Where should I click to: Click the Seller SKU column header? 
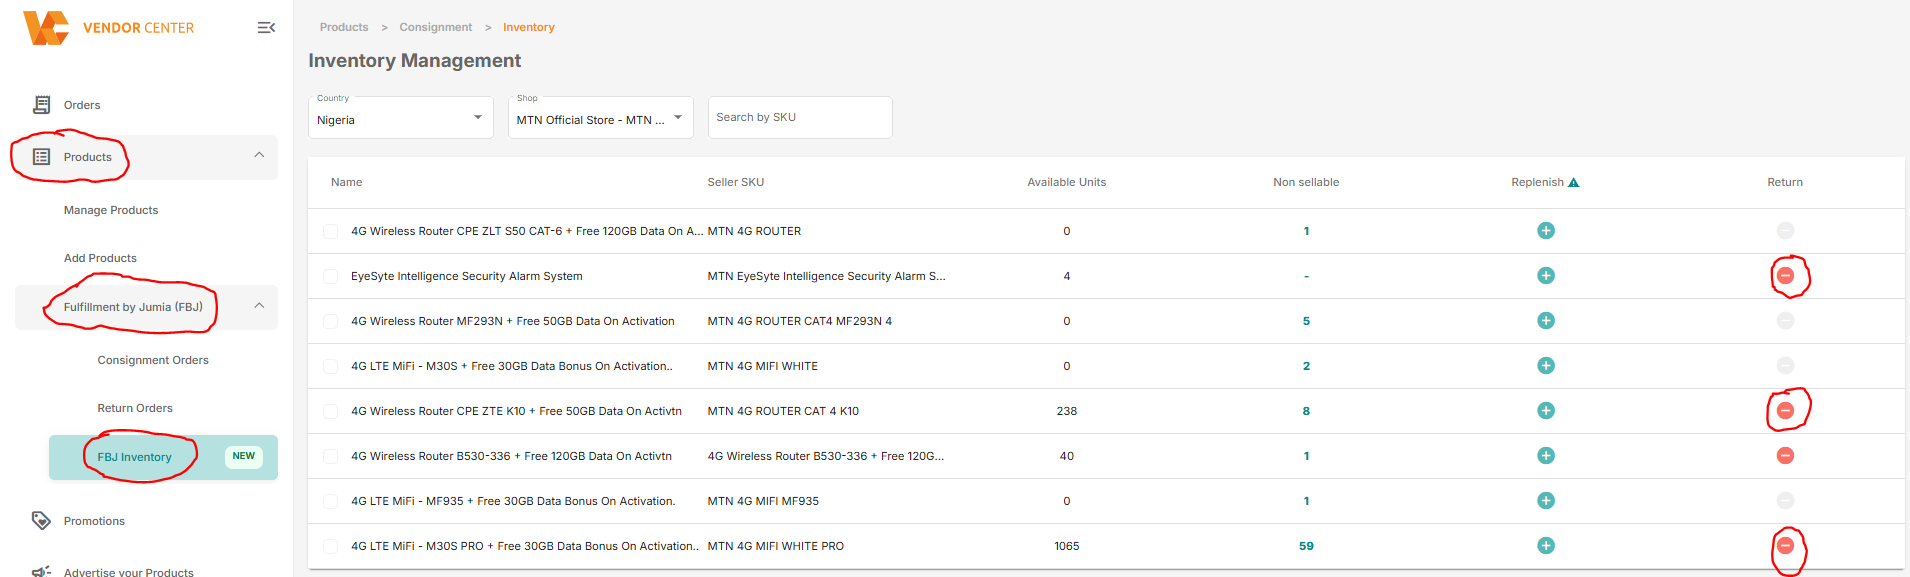coord(736,182)
